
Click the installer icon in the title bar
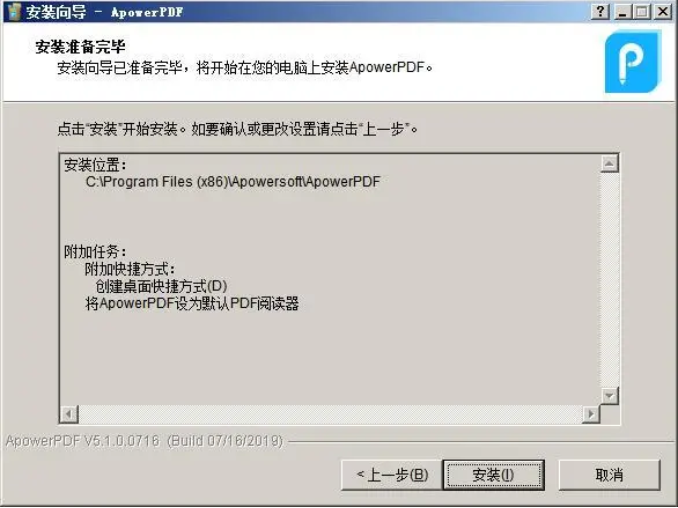tap(14, 12)
